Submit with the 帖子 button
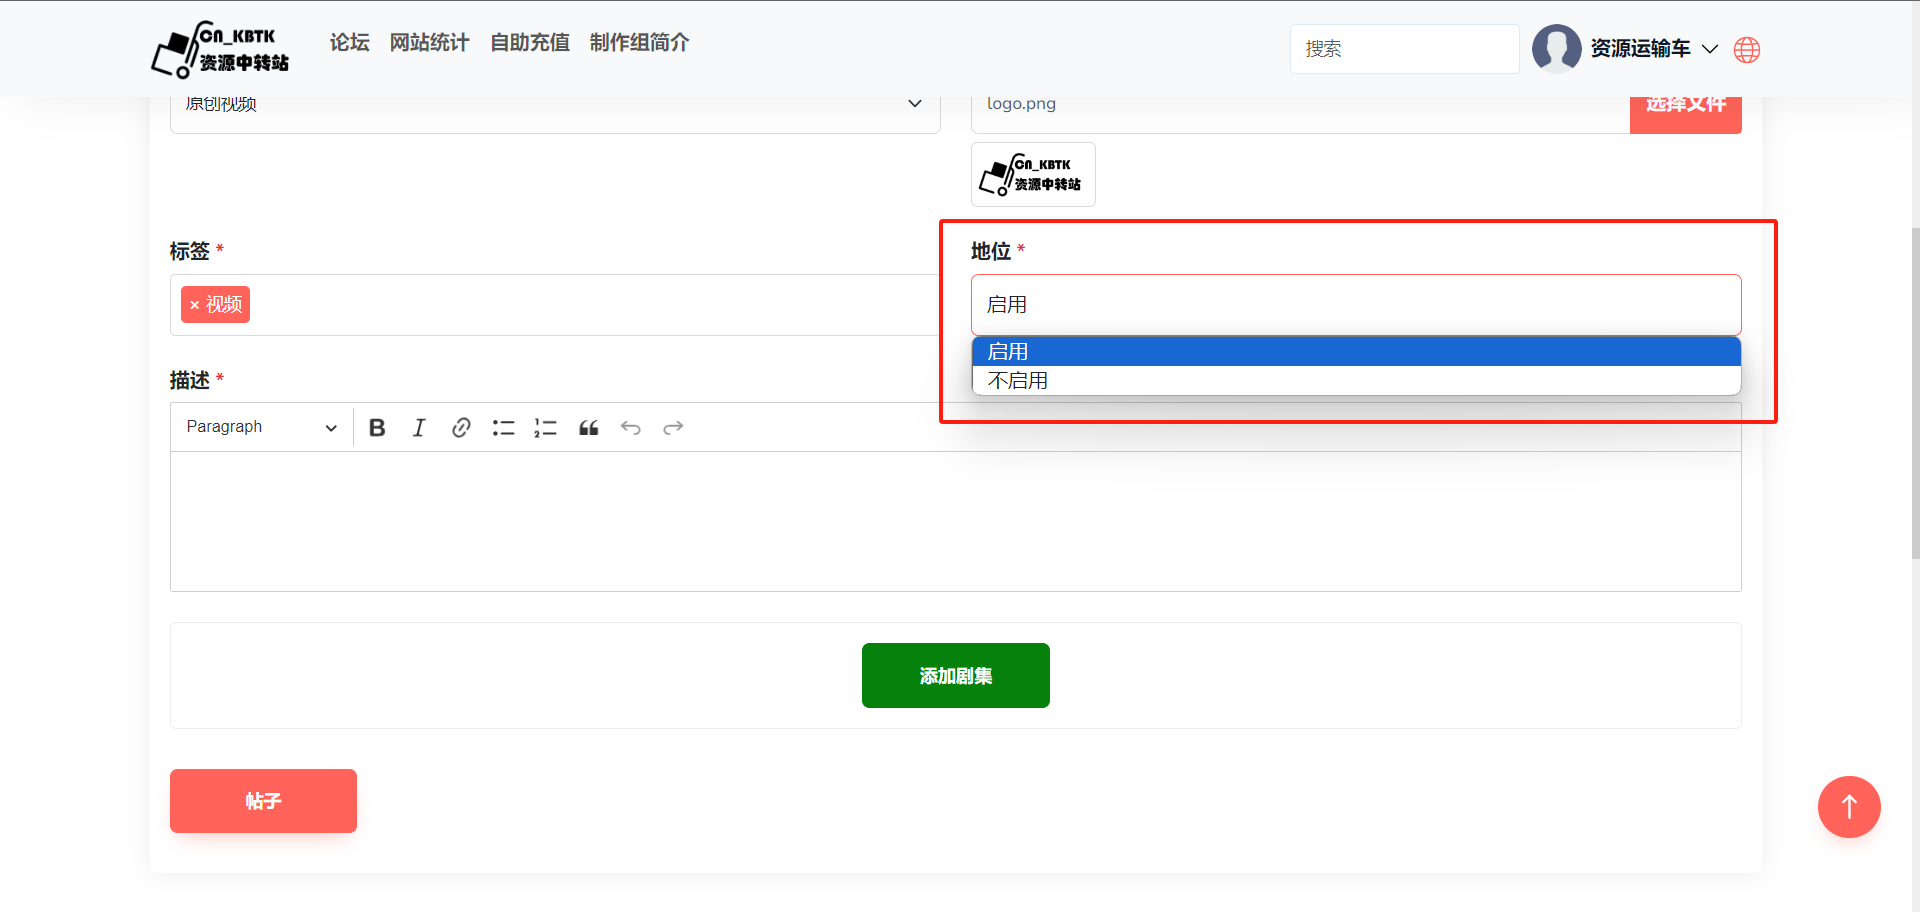The height and width of the screenshot is (912, 1920). (x=263, y=801)
